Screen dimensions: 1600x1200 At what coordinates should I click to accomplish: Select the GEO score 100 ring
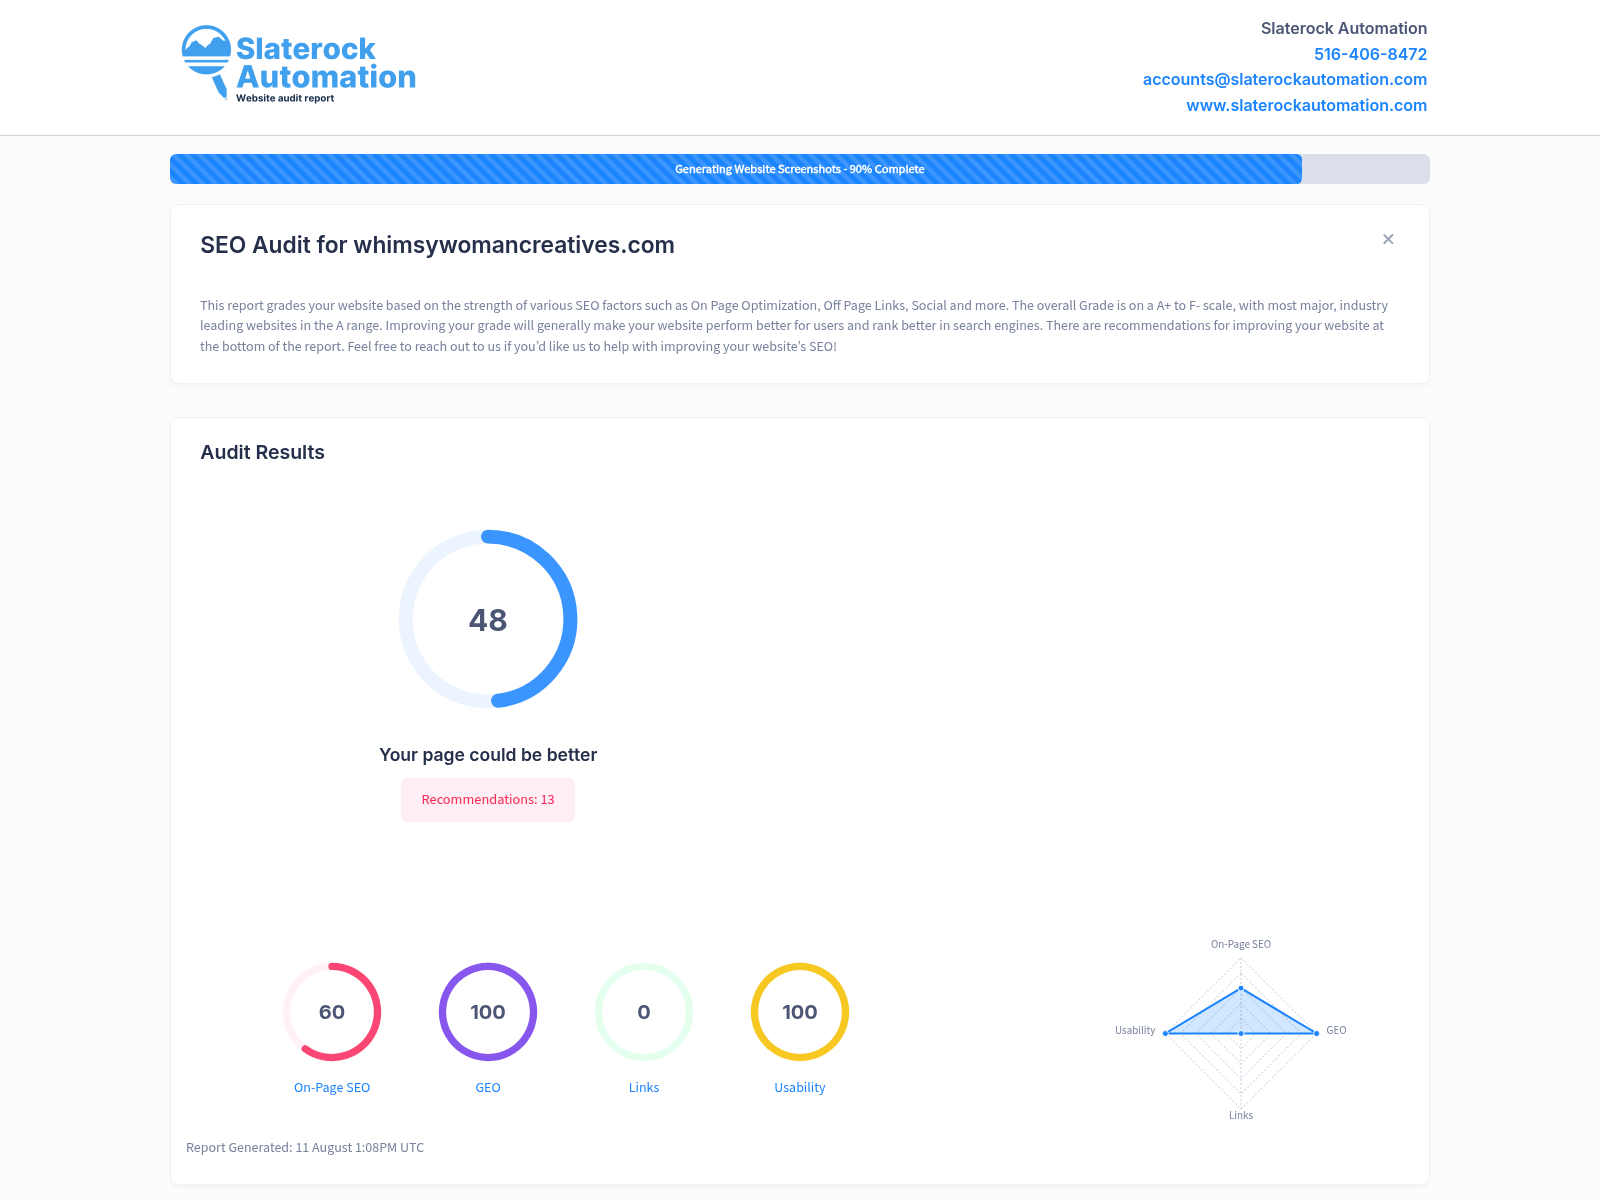point(488,1012)
